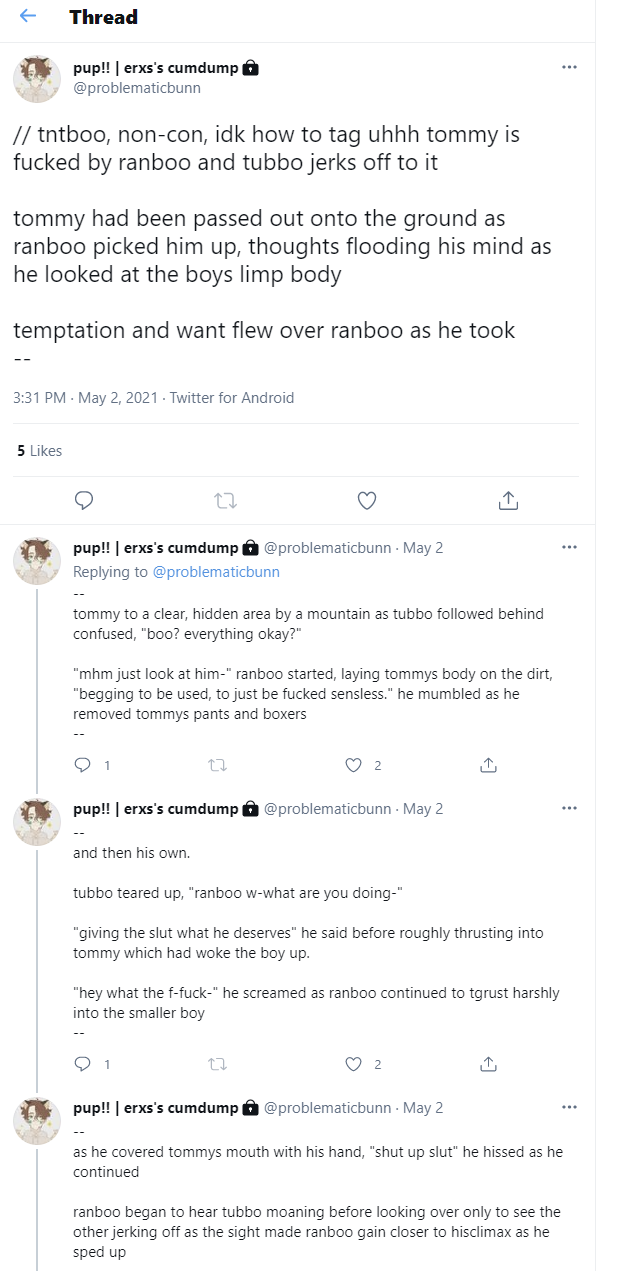
Task: Click the May 2 date on the first reply
Action: (423, 548)
